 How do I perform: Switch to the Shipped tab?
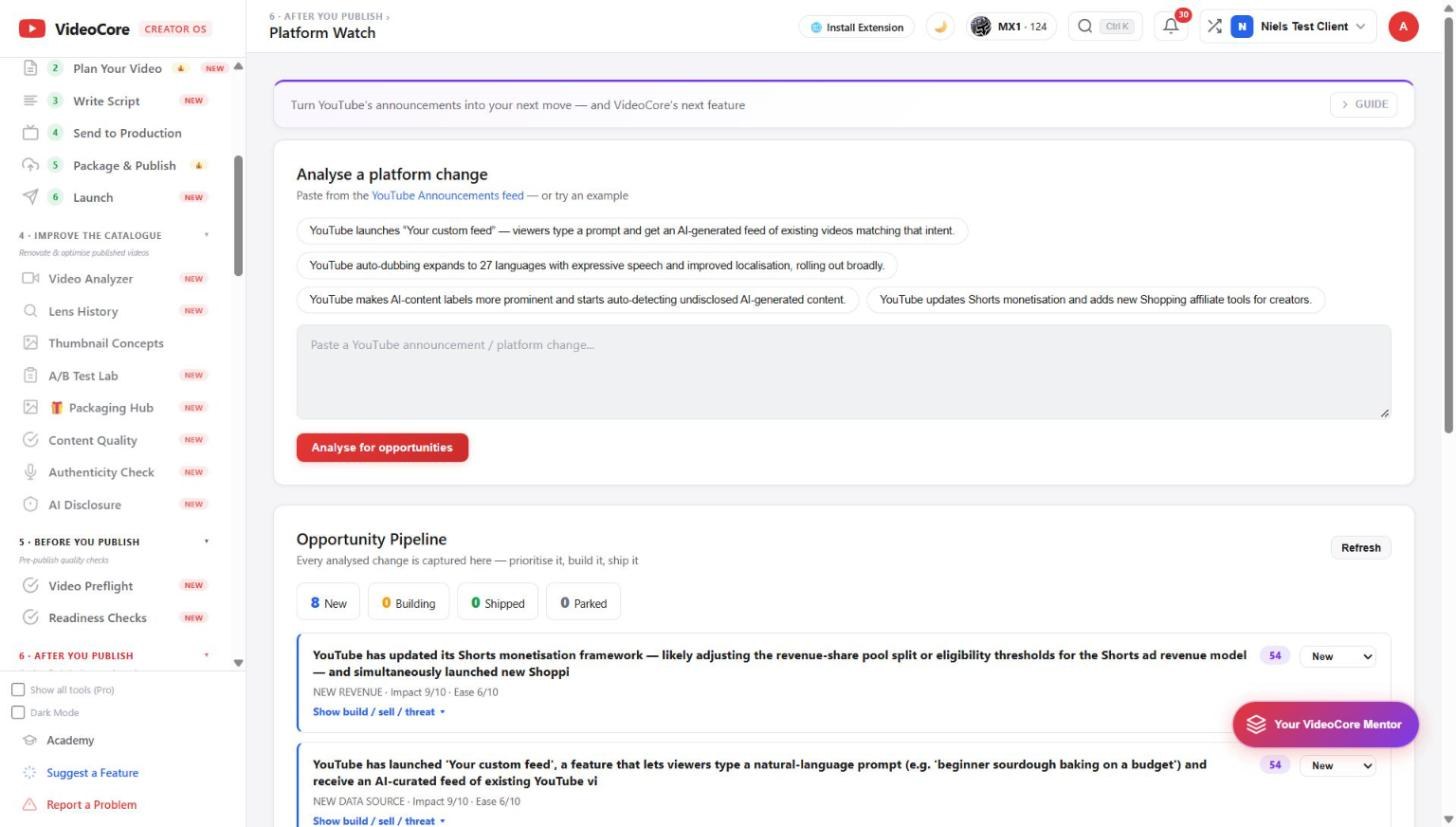tap(498, 603)
